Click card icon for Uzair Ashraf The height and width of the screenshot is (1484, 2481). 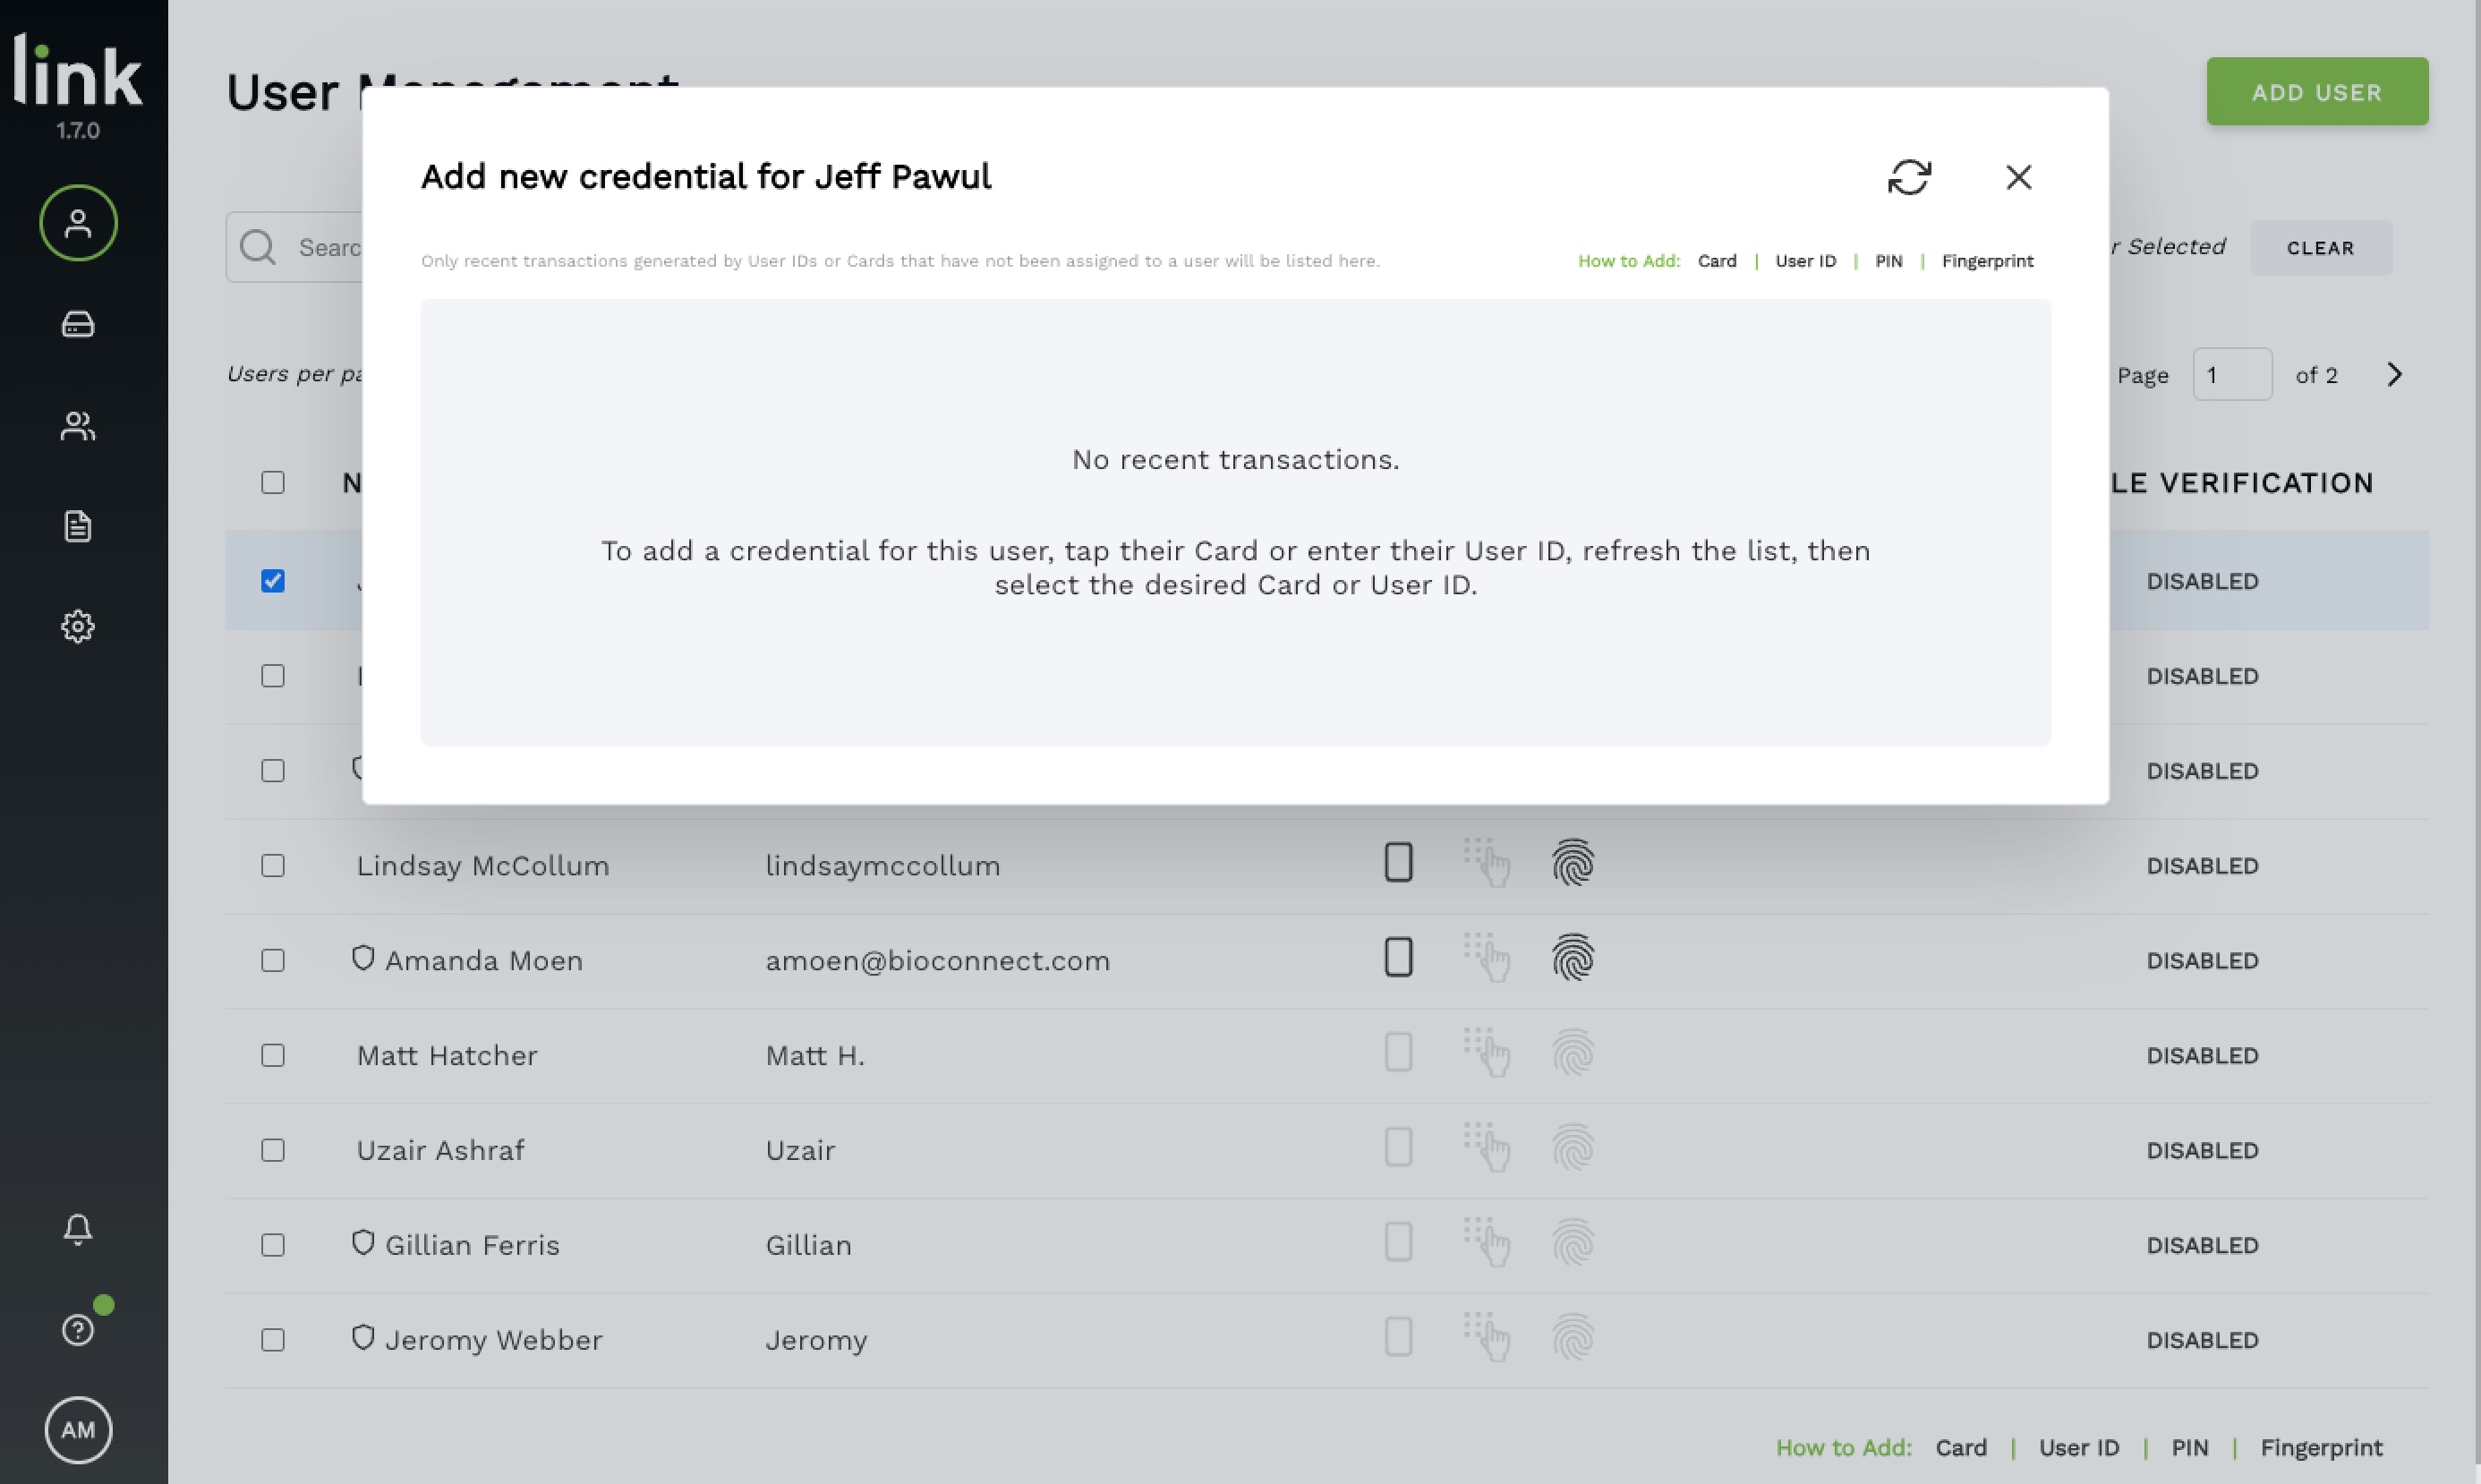coord(1398,1147)
